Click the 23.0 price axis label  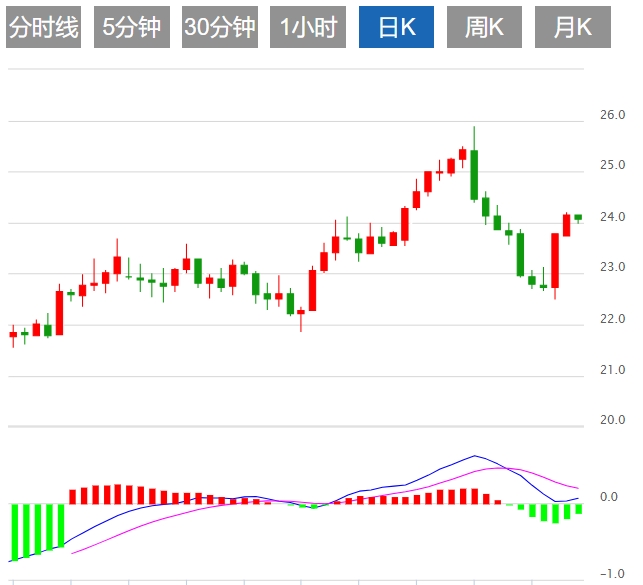coord(612,268)
